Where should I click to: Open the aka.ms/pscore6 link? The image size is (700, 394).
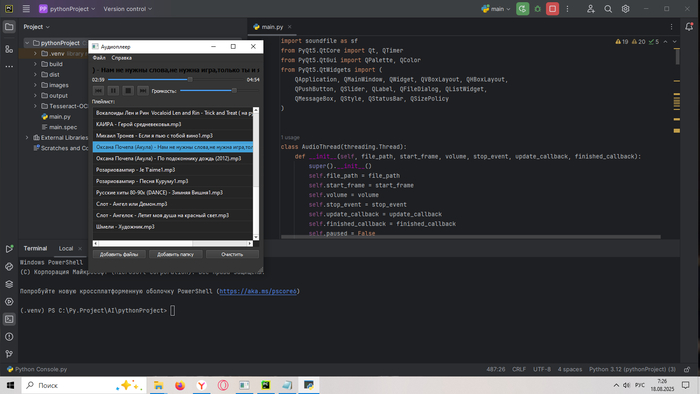[x=258, y=291]
